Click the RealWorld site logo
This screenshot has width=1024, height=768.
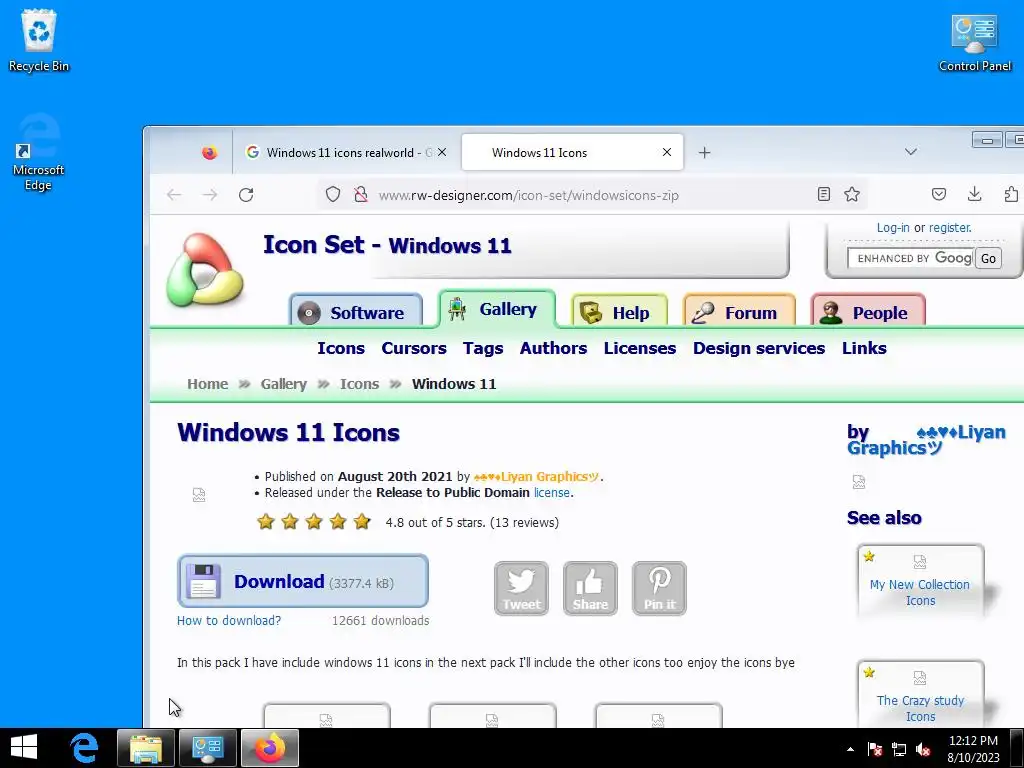pyautogui.click(x=205, y=269)
